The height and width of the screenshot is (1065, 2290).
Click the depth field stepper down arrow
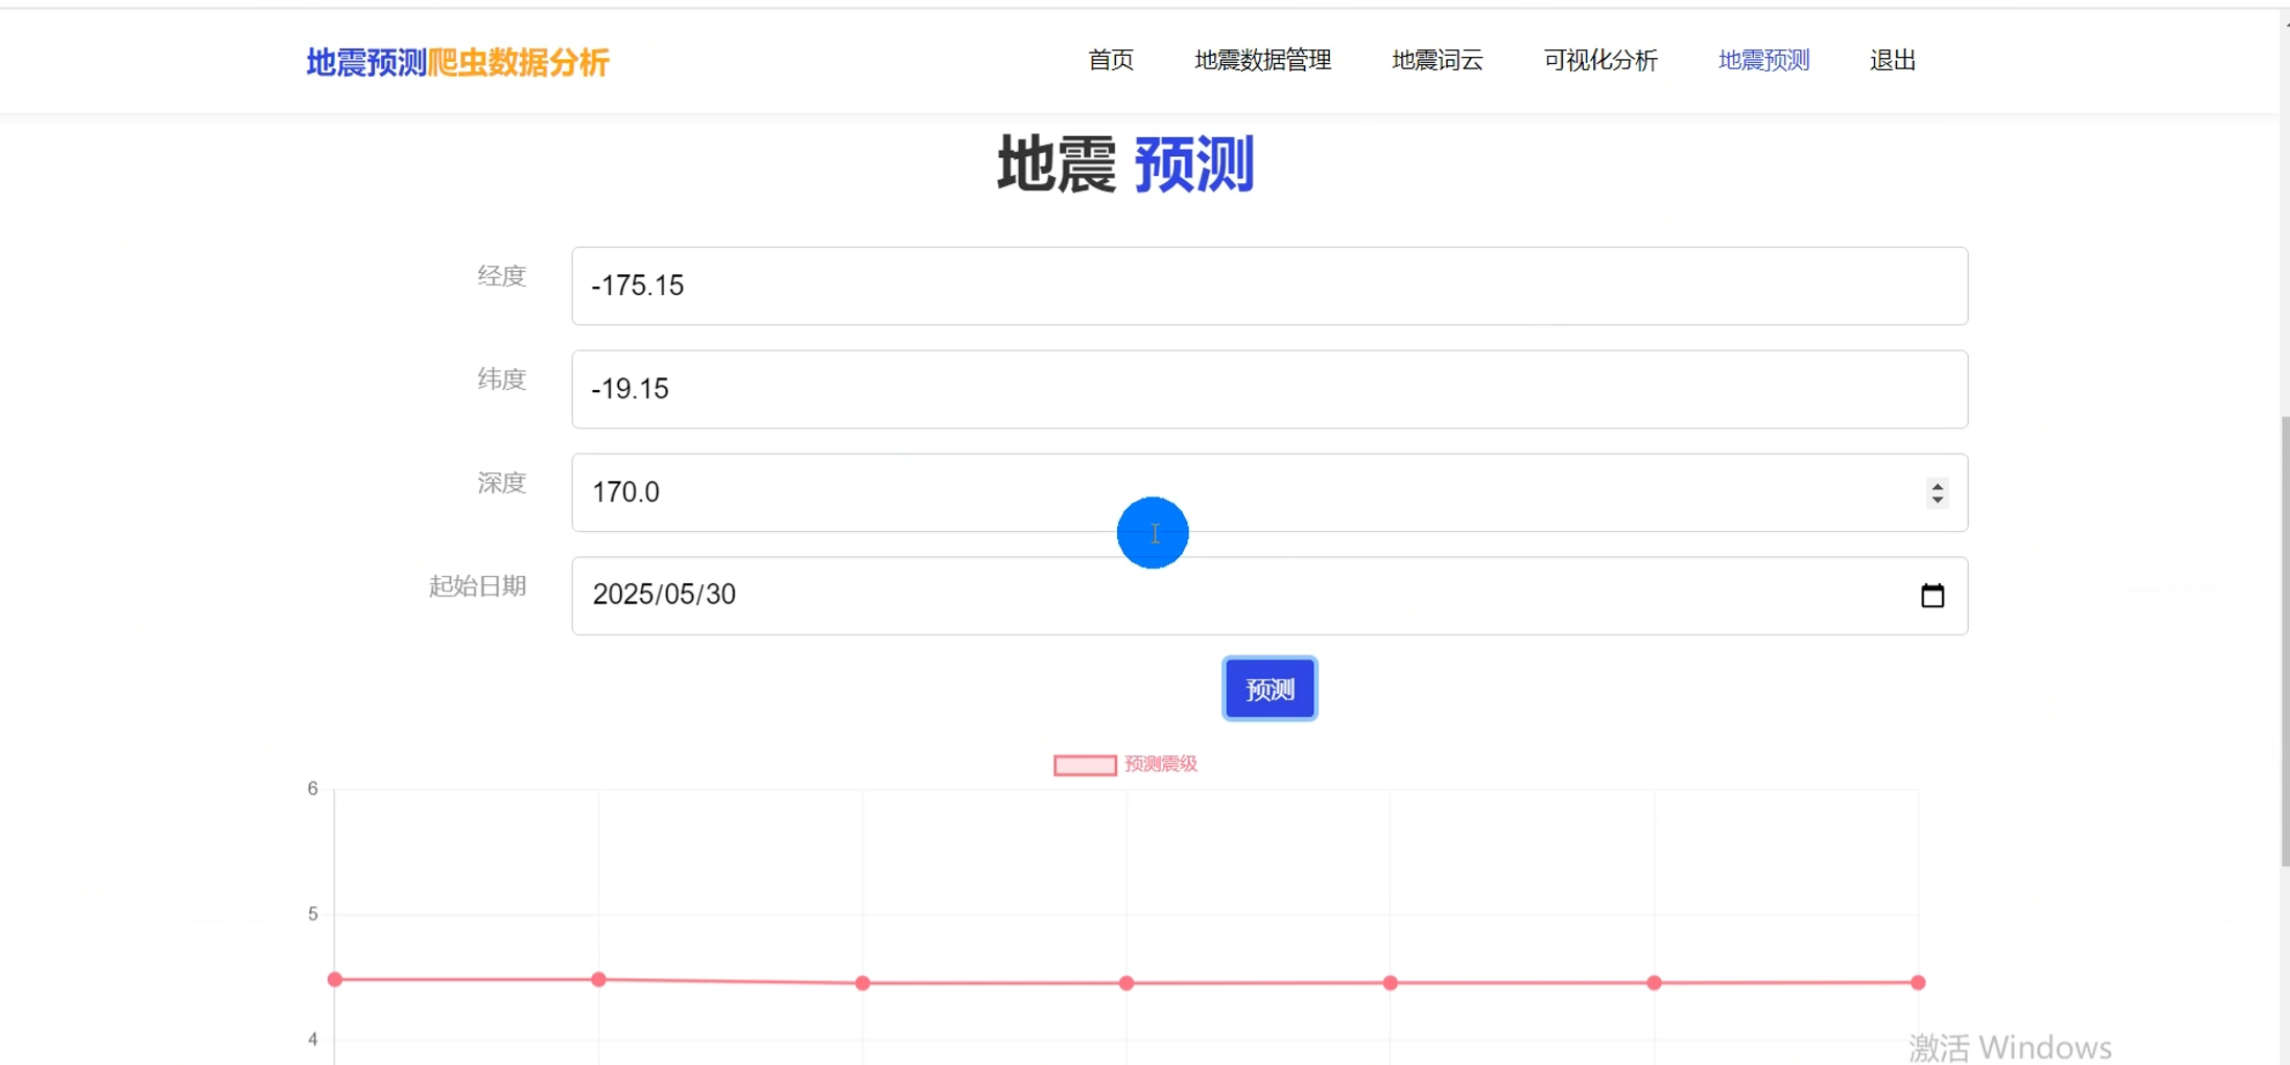(x=1937, y=501)
